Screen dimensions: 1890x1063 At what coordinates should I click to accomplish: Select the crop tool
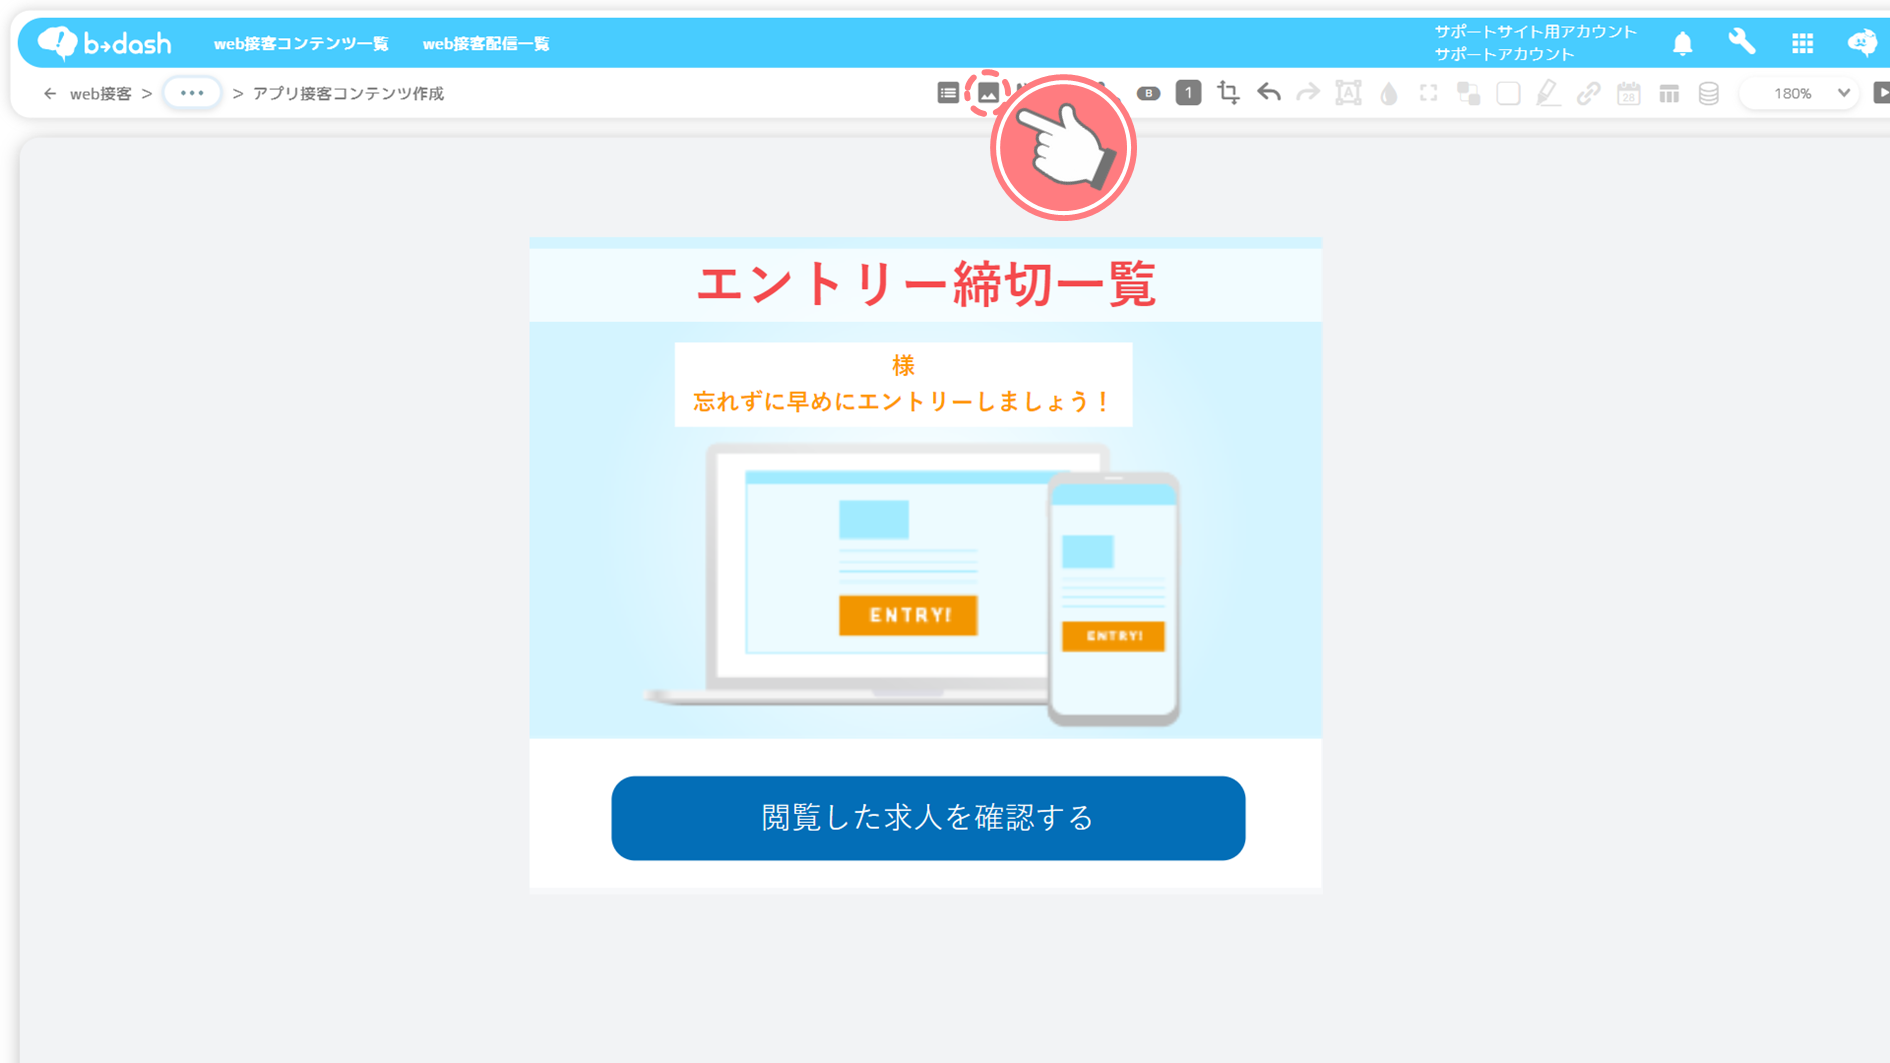coord(1228,93)
